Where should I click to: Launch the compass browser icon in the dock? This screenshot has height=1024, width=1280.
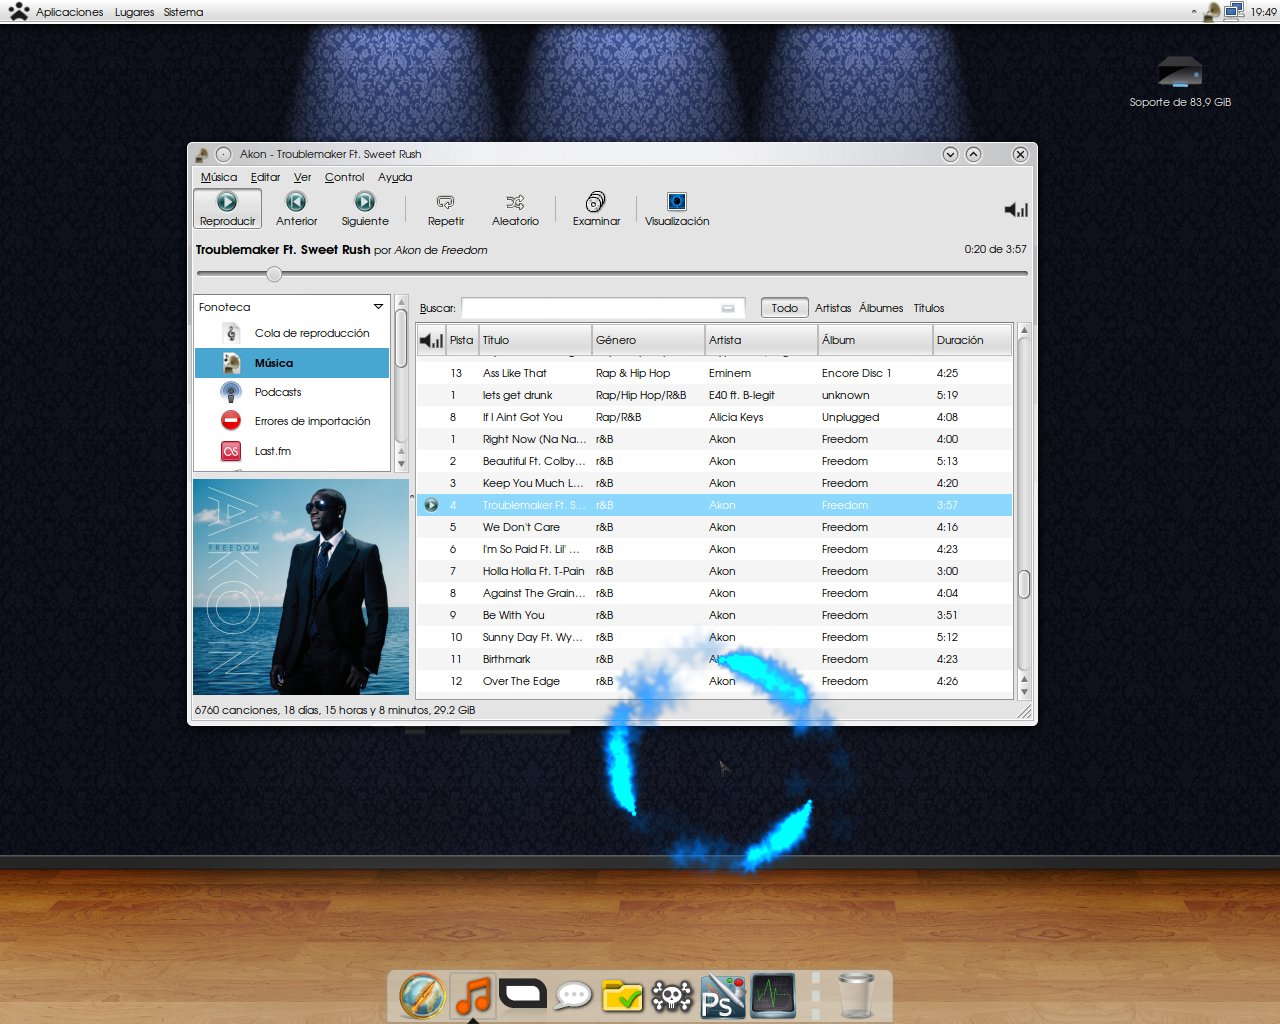click(x=422, y=996)
